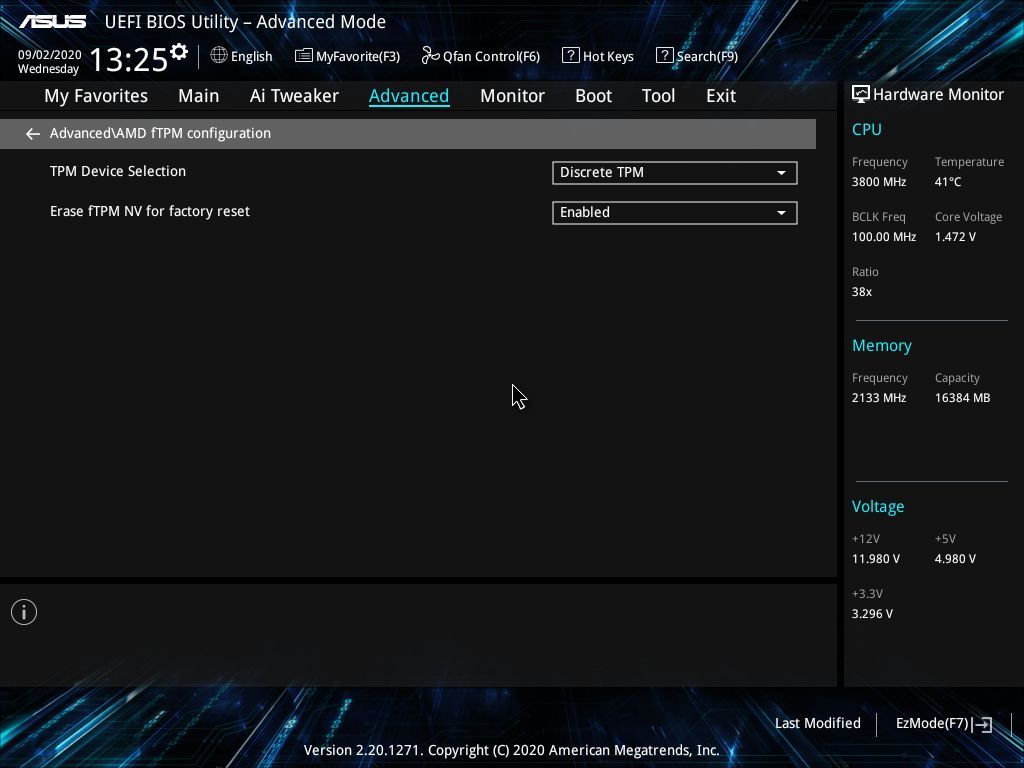
Task: Click the Search question mark icon
Action: [664, 56]
